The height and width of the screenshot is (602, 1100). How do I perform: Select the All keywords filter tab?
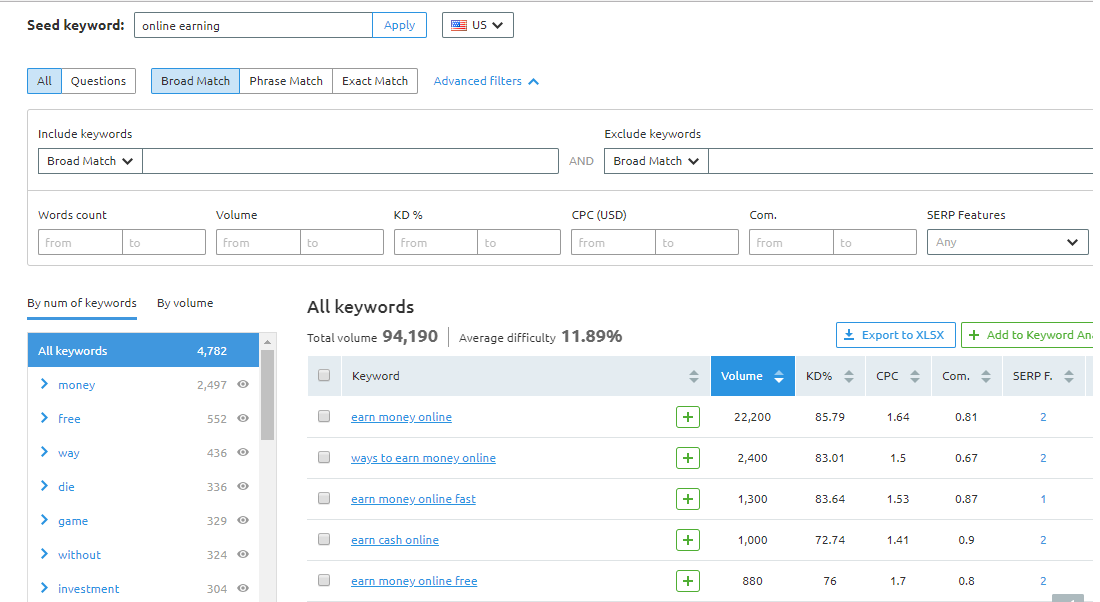point(44,81)
